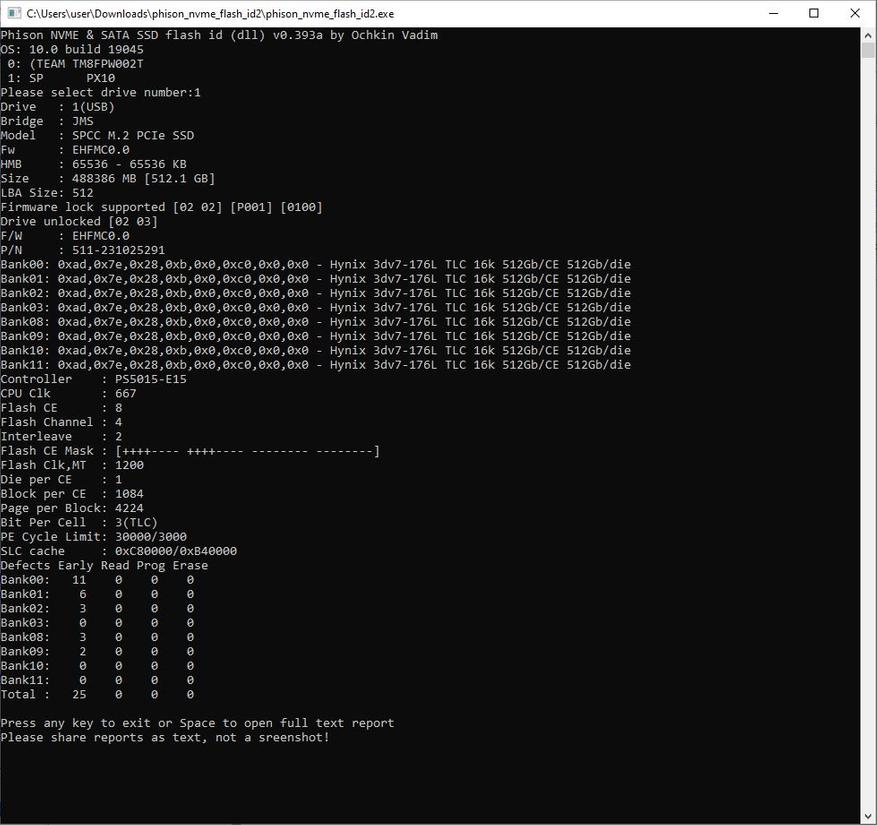
Task: Click the 'LBA Size: 512' line
Action: pos(47,193)
